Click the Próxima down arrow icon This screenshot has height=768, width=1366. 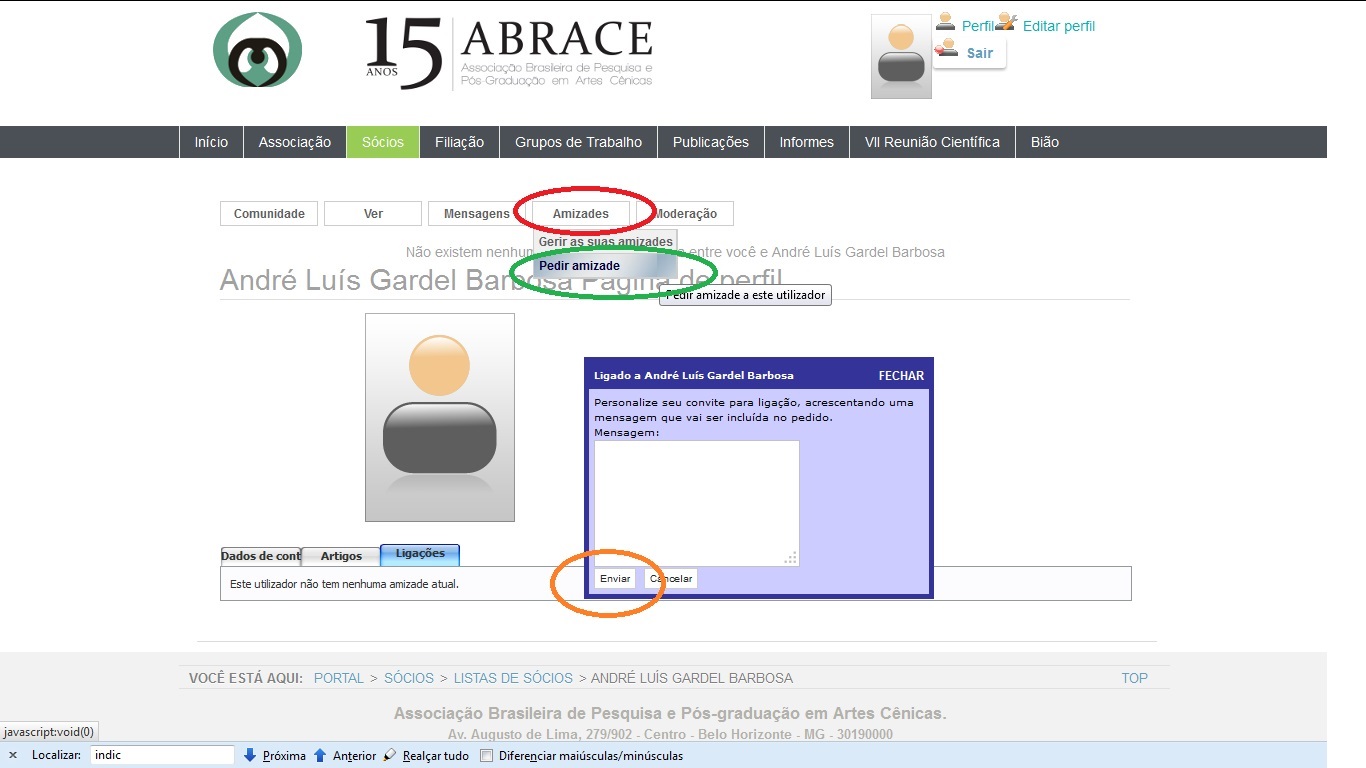[x=250, y=756]
